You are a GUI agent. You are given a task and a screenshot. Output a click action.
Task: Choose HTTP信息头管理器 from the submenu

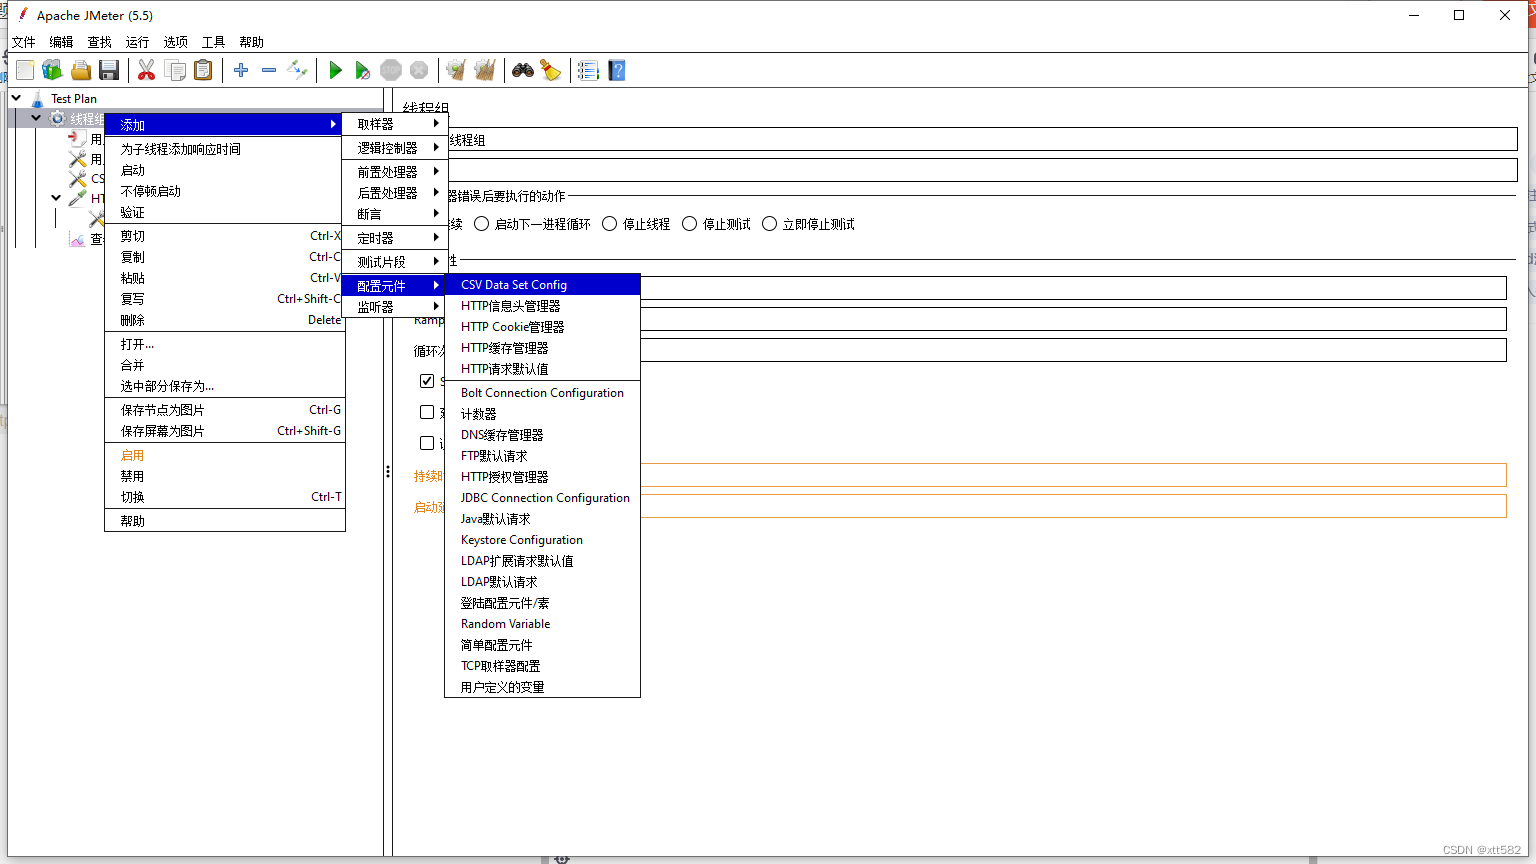coord(542,306)
